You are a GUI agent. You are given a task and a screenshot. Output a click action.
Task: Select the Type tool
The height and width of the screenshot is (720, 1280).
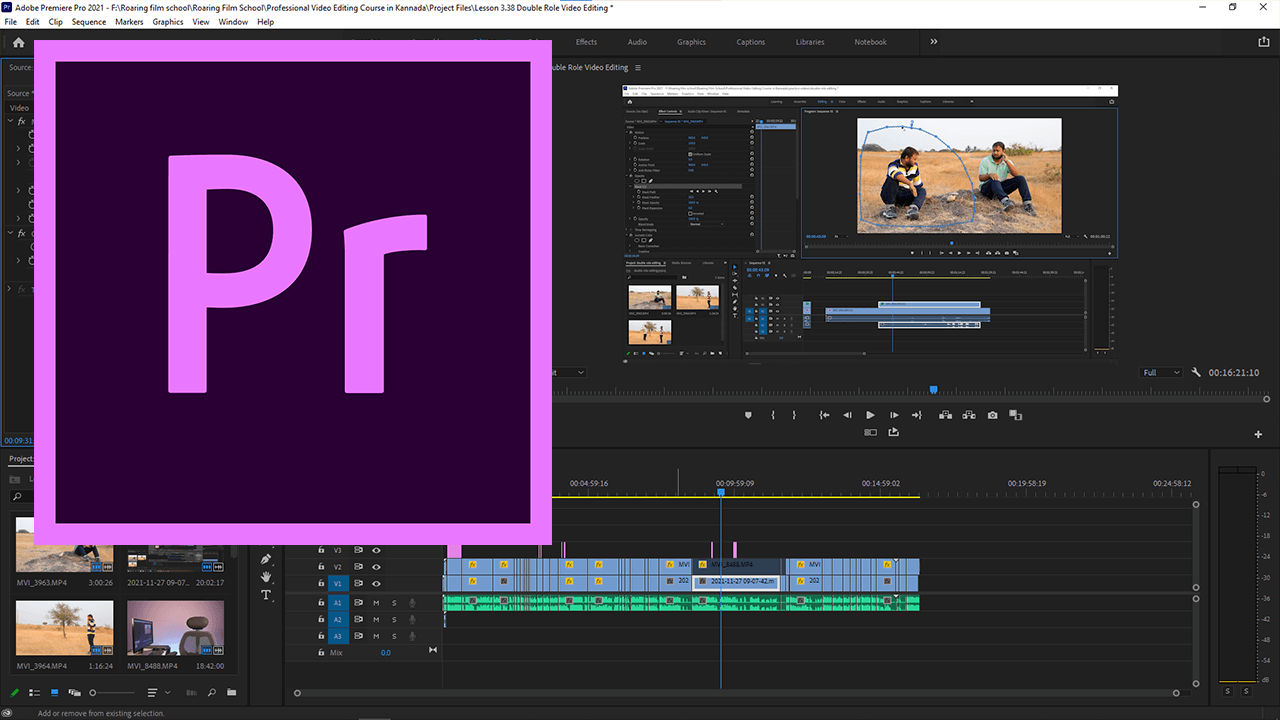click(x=266, y=595)
